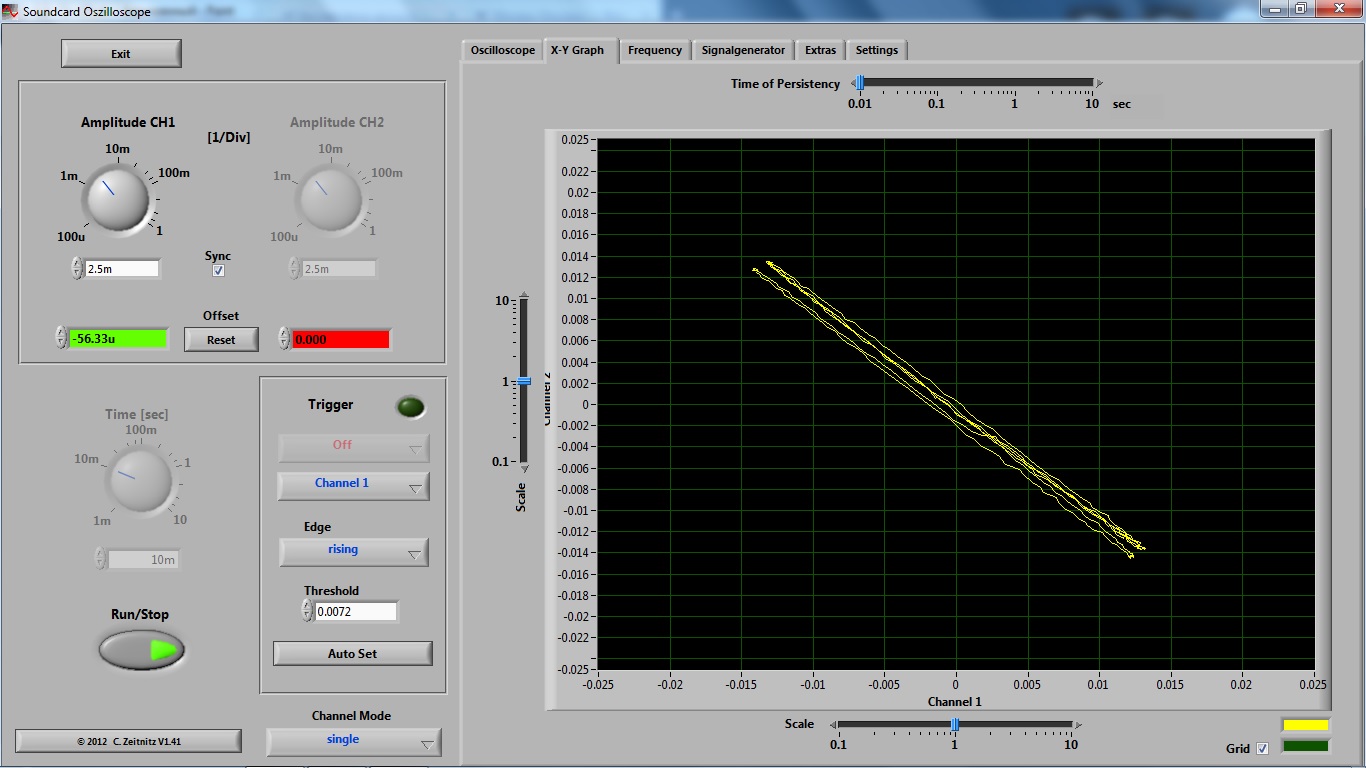The width and height of the screenshot is (1366, 768).
Task: Open the Trigger mode Off dropdown
Action: 353,446
